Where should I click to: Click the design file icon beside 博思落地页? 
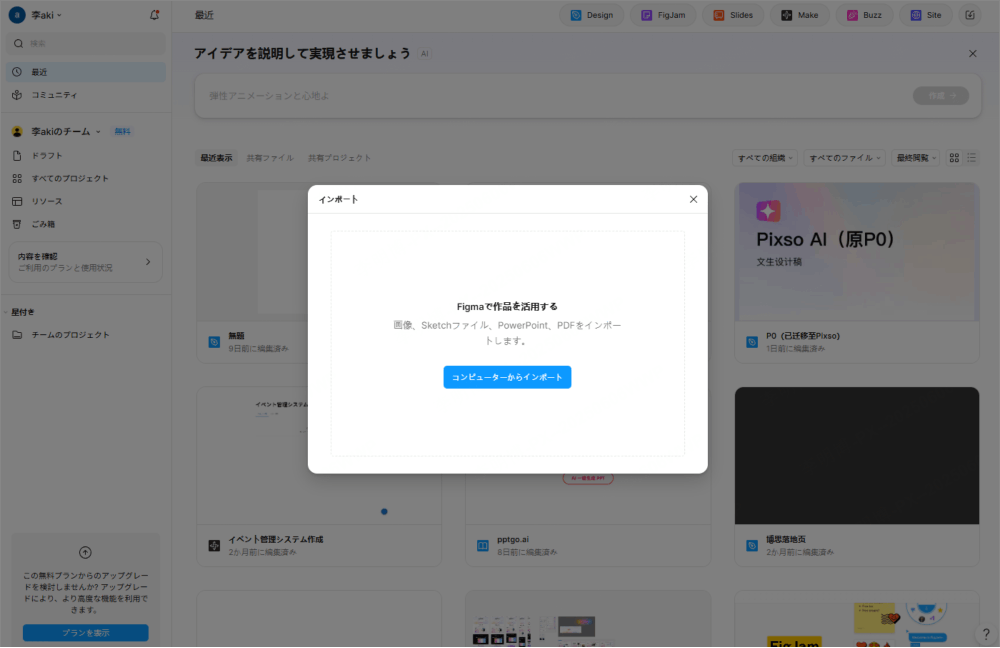tap(752, 546)
